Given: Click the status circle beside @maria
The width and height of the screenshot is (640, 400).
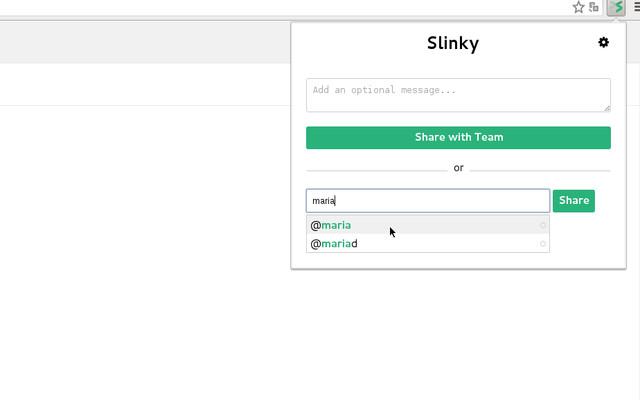Looking at the screenshot, I should (x=542, y=225).
